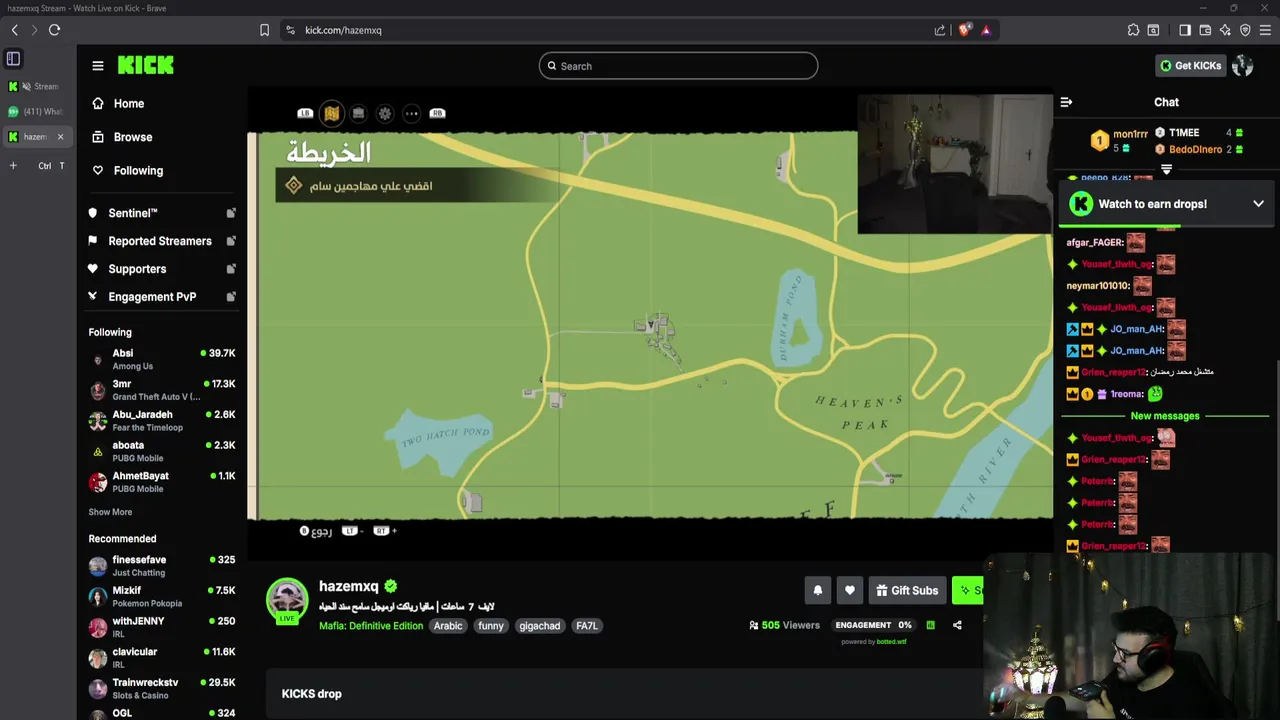Image resolution: width=1280 pixels, height=720 pixels.
Task: Open user profile avatar menu
Action: tap(1243, 66)
